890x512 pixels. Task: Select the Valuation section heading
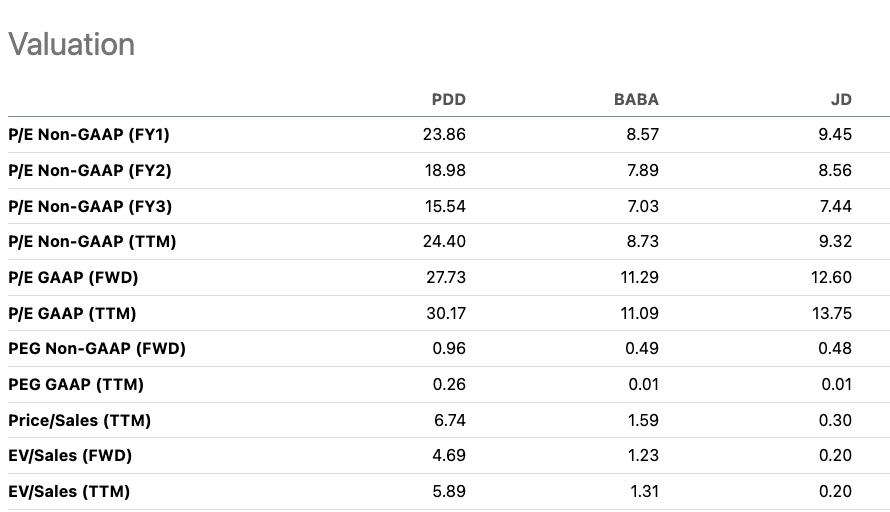pos(72,44)
